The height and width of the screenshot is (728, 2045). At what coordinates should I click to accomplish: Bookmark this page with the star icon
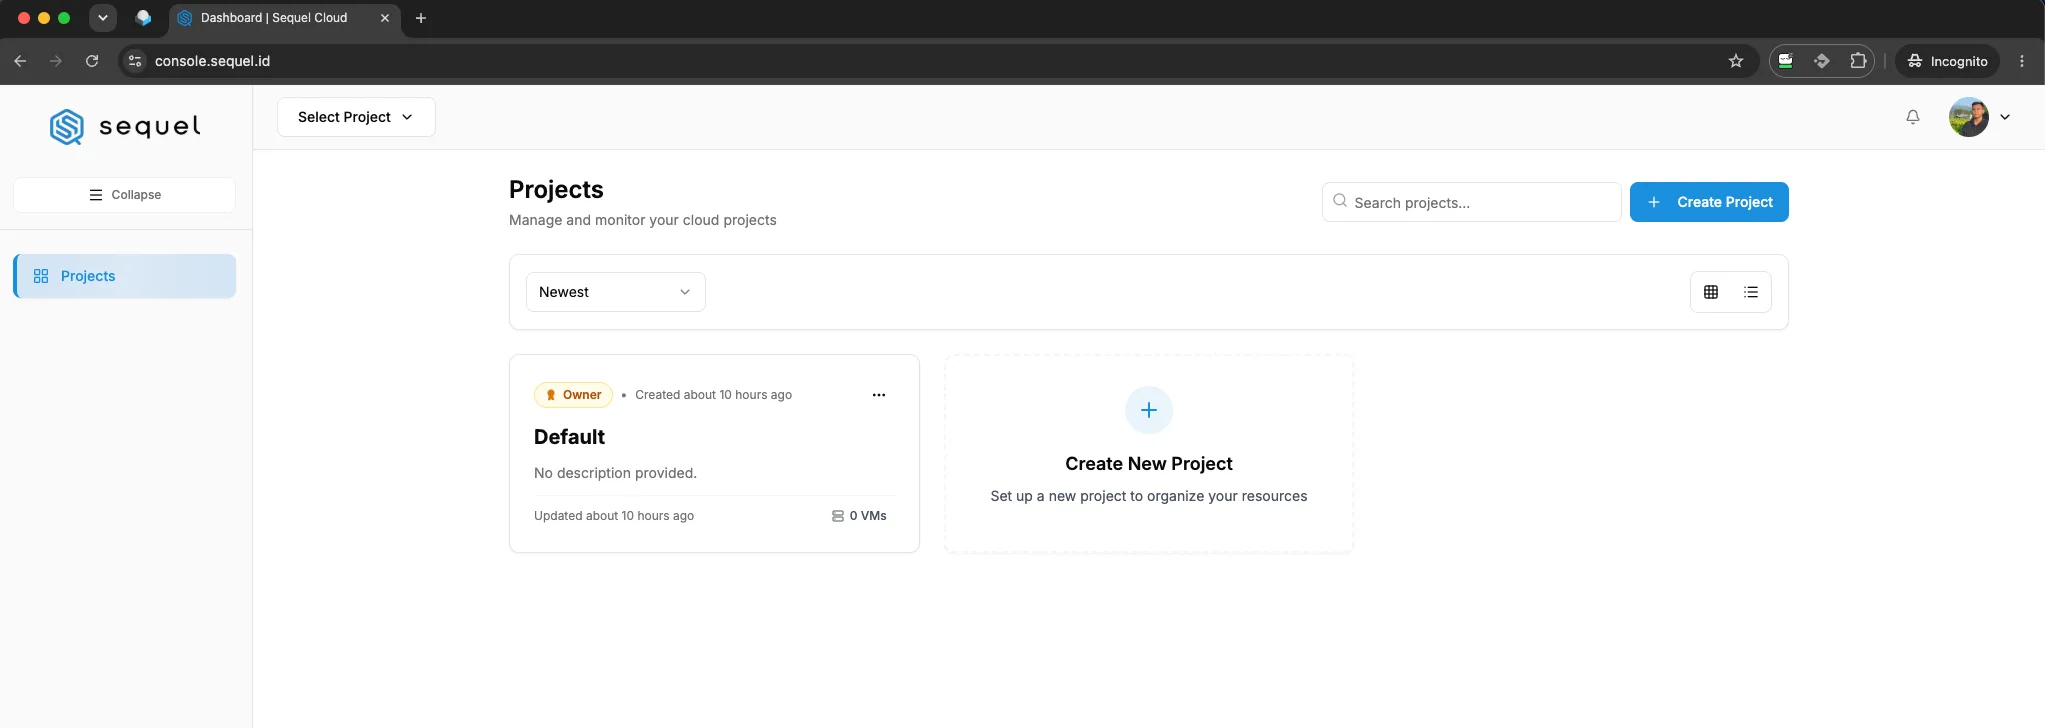(x=1735, y=61)
